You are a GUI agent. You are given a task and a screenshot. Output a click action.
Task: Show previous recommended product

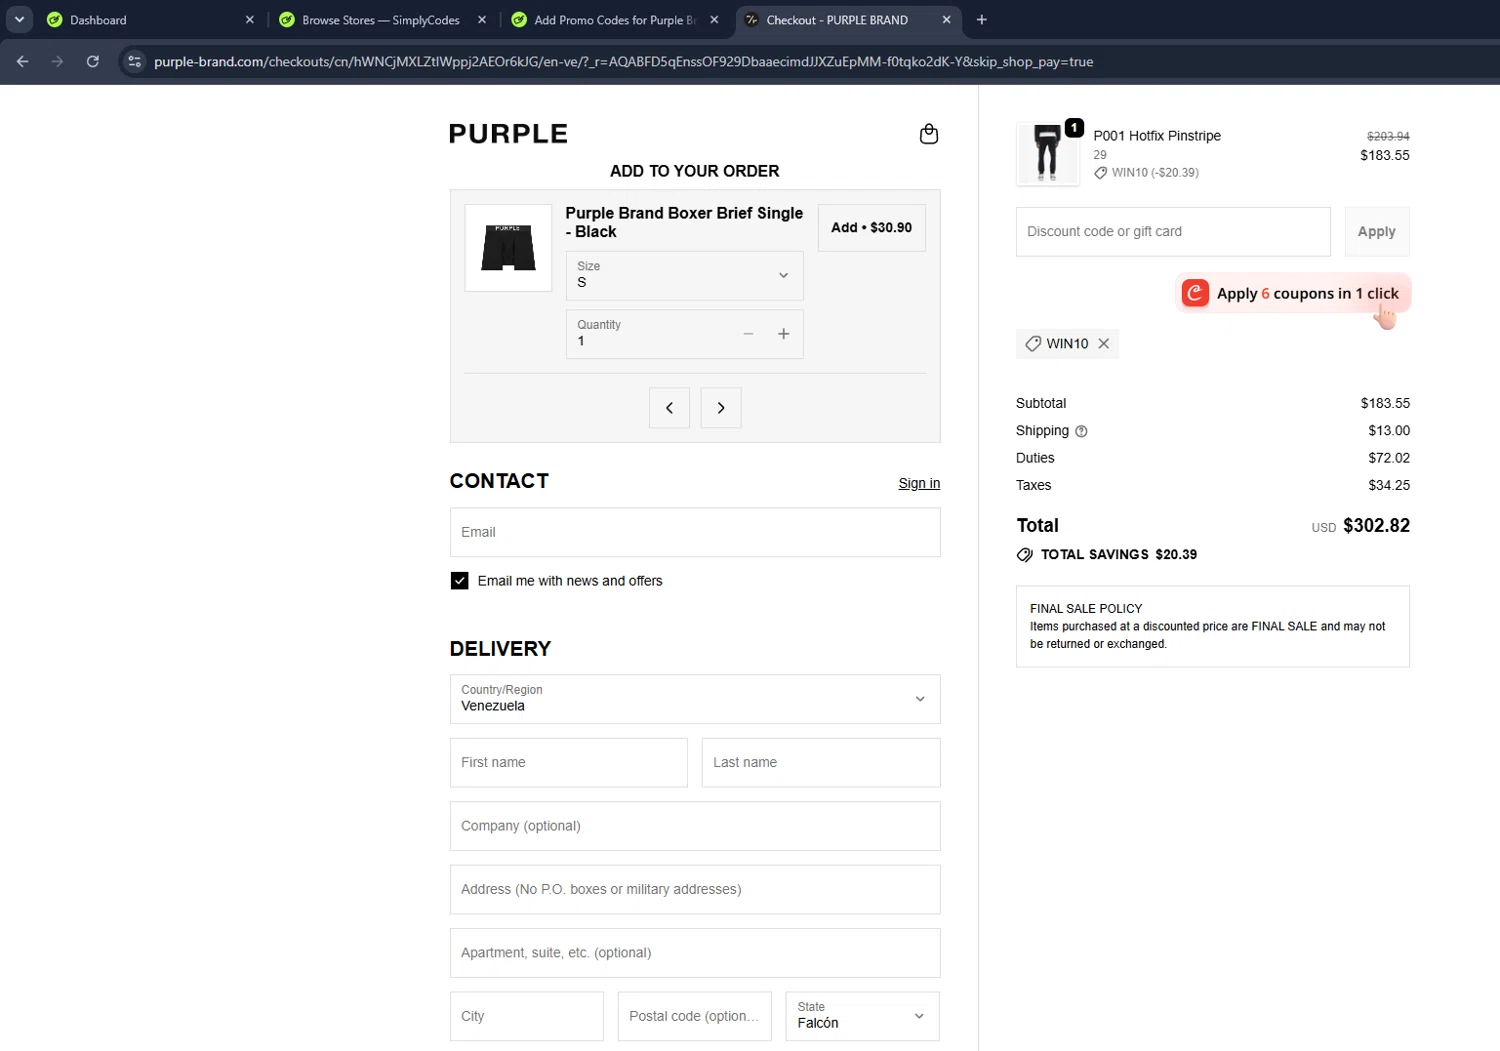[x=669, y=407]
